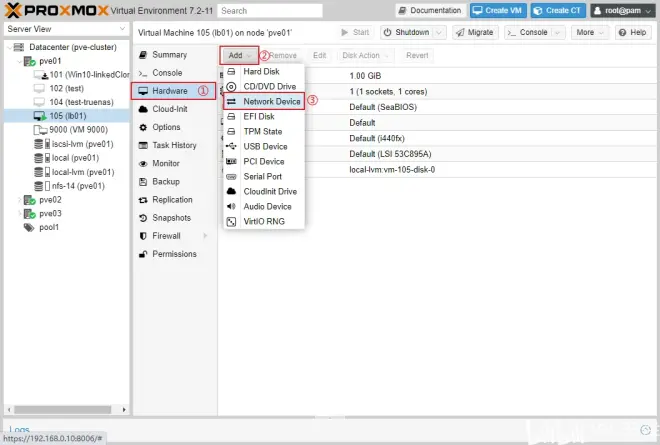660x445 pixels.
Task: Expand the Firewall submenu arrow
Action: (205, 236)
